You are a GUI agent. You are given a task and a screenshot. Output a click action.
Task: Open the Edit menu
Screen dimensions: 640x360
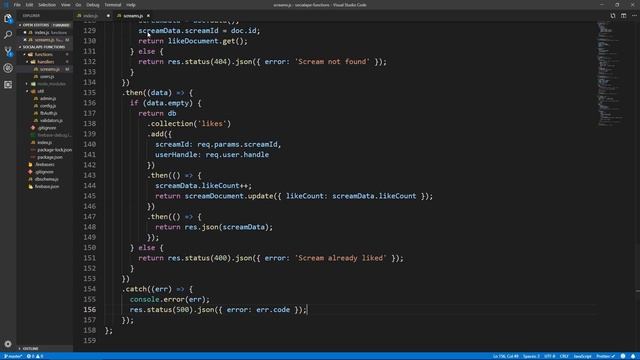coord(29,5)
